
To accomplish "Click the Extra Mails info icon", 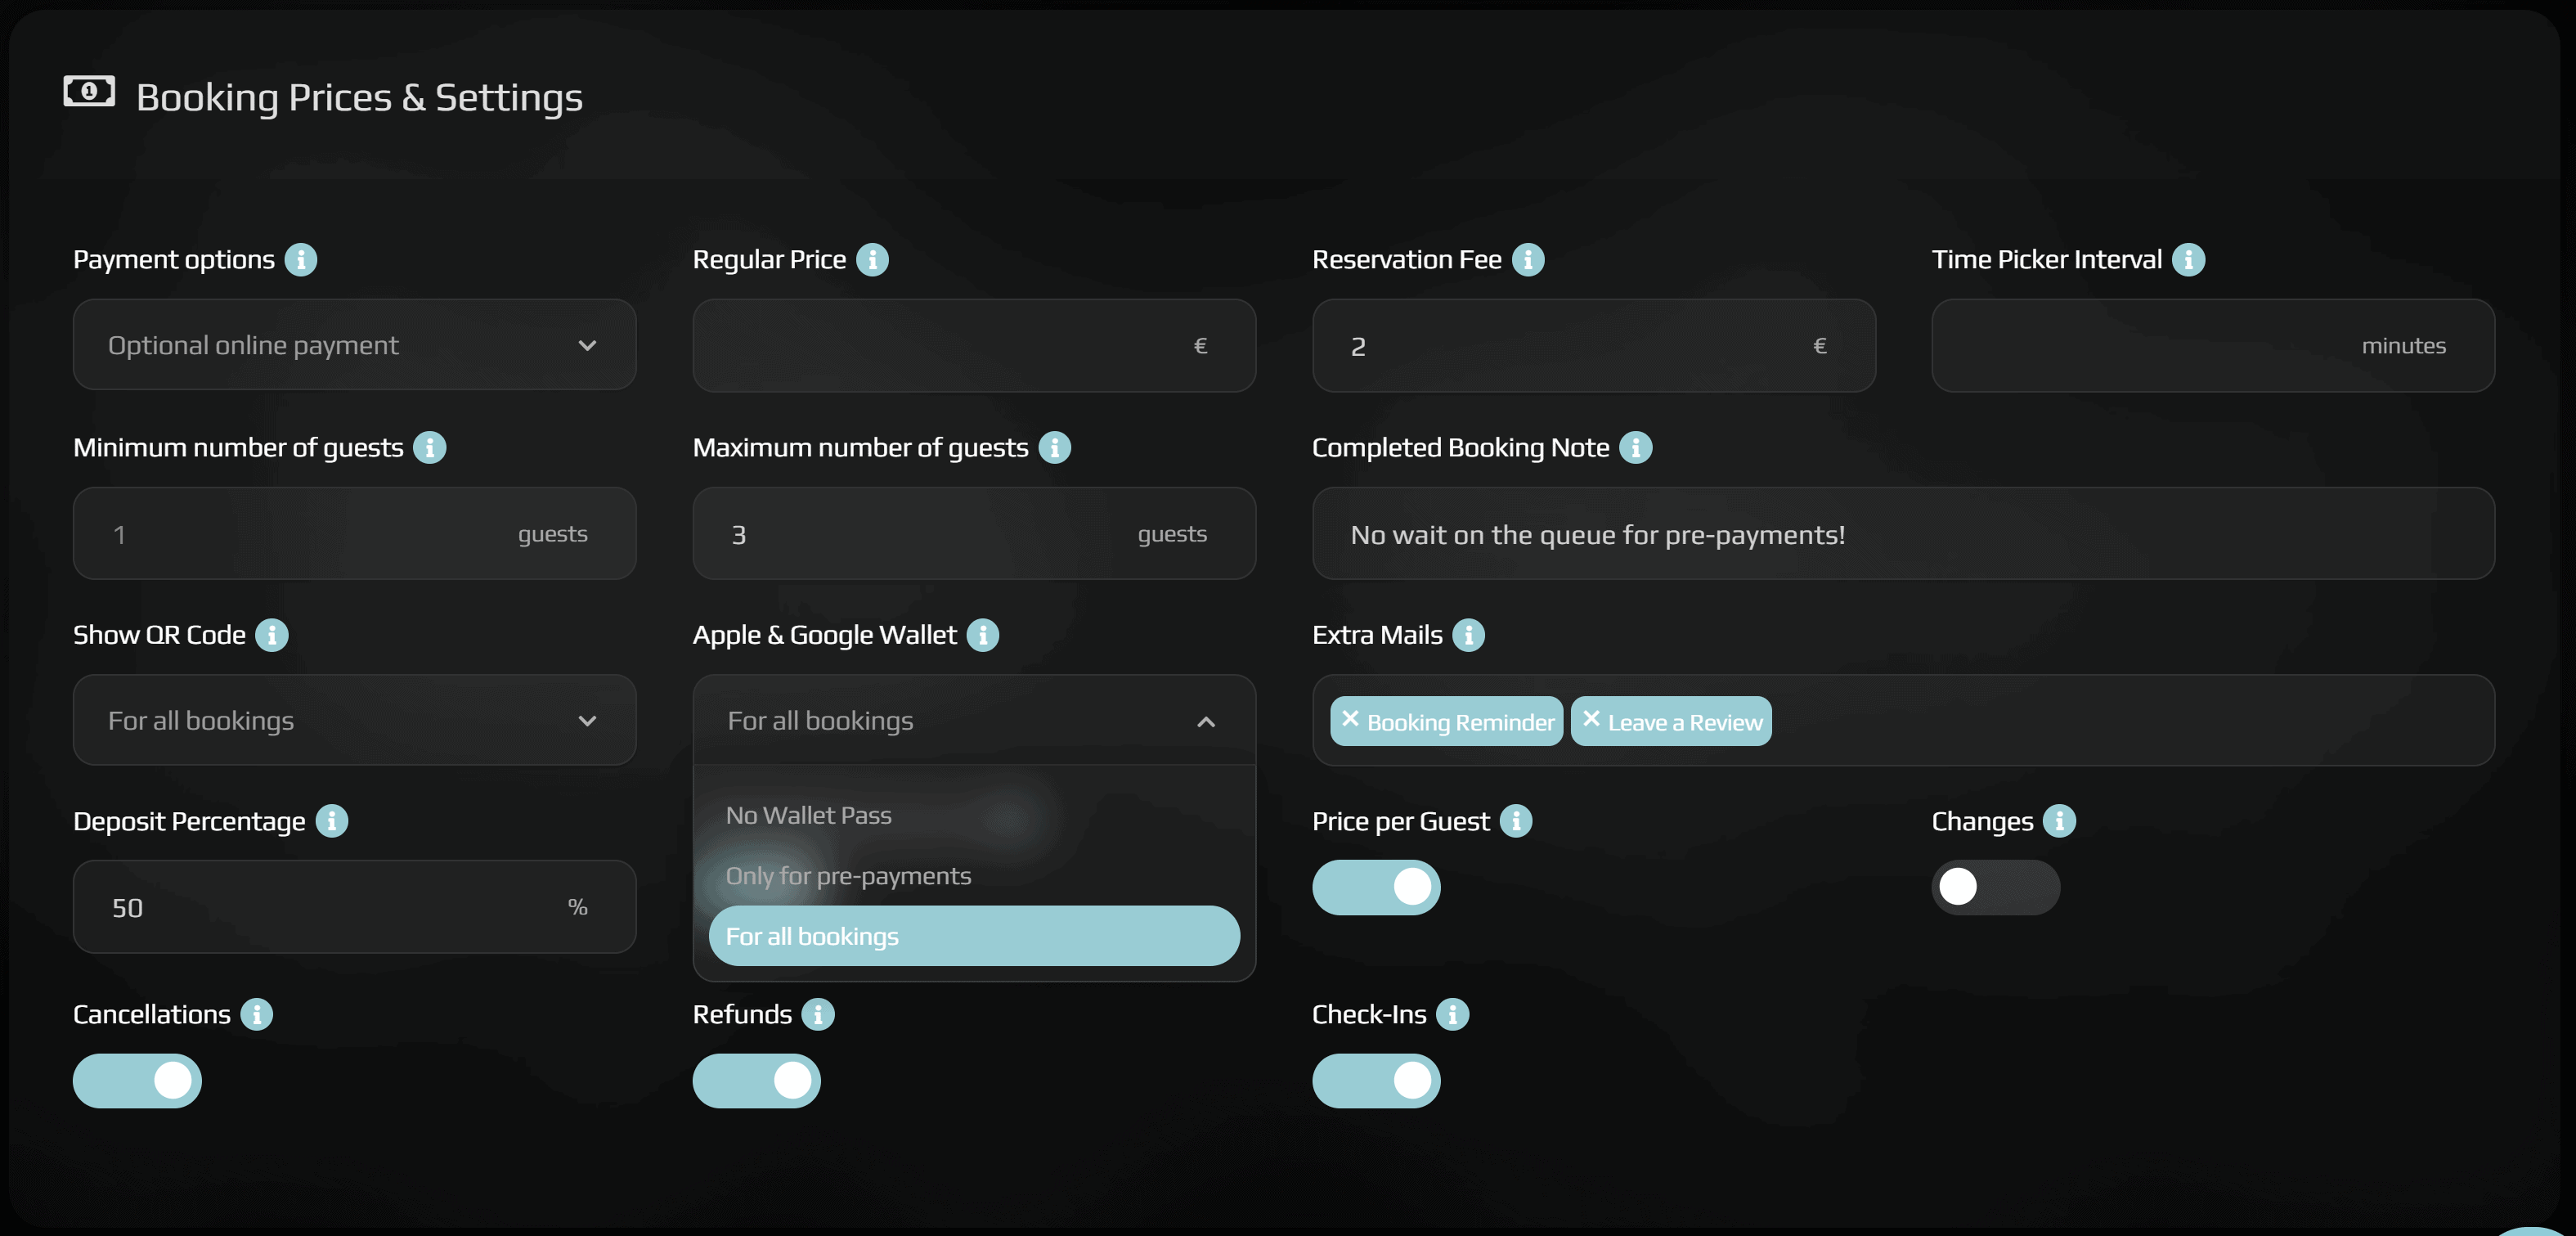I will pos(1468,635).
